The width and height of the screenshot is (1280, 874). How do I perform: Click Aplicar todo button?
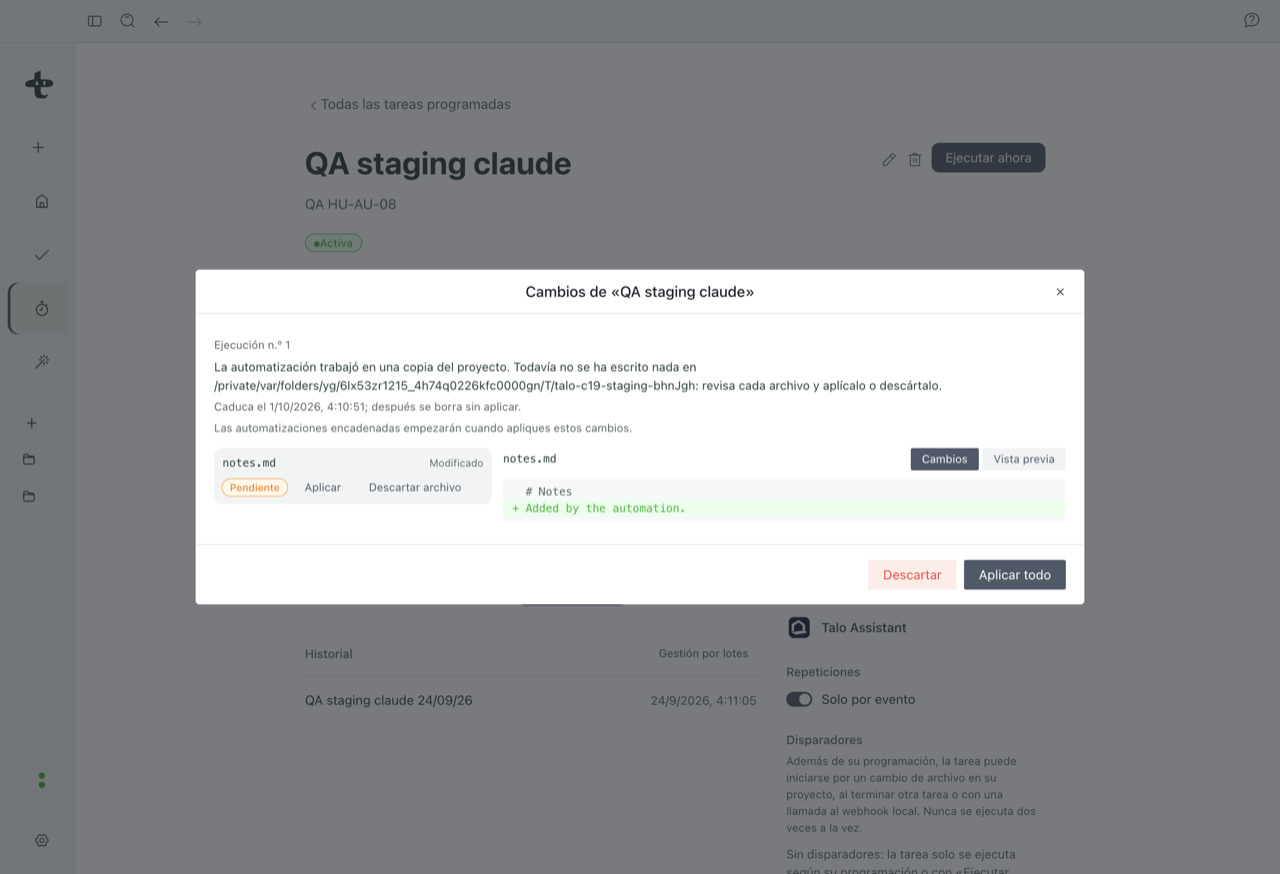[x=1014, y=575]
